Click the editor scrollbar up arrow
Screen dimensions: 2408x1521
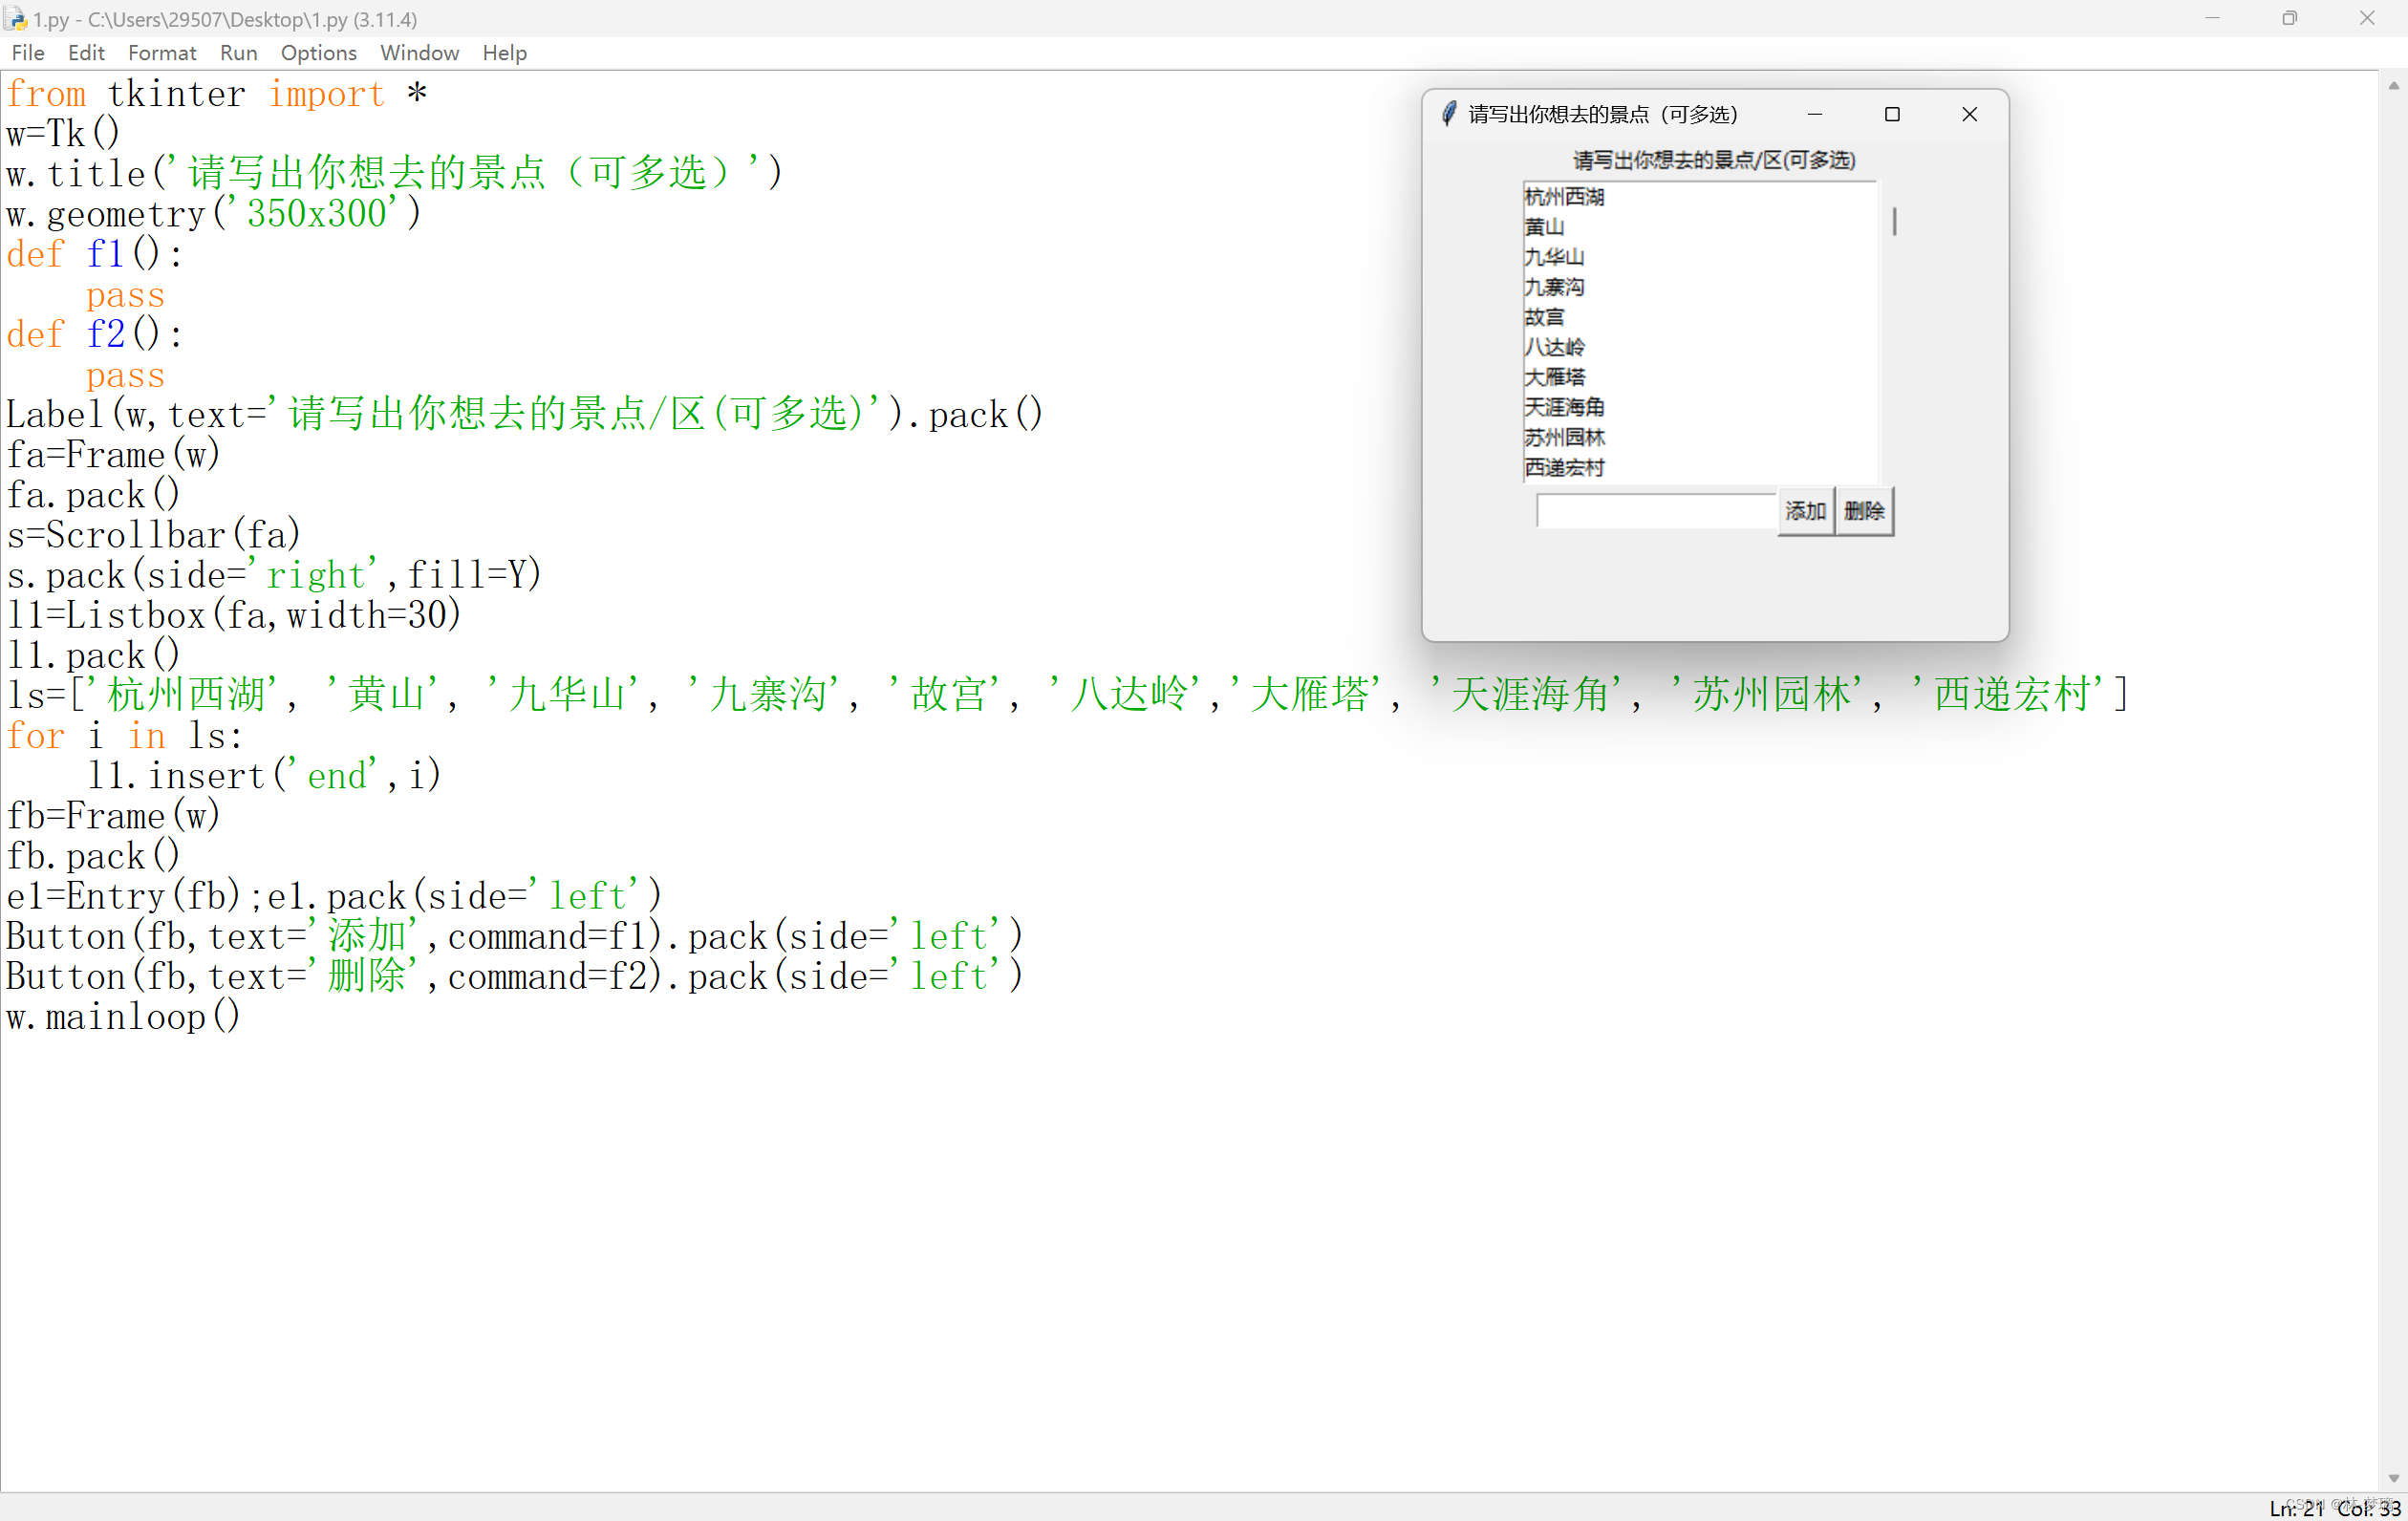point(2393,86)
